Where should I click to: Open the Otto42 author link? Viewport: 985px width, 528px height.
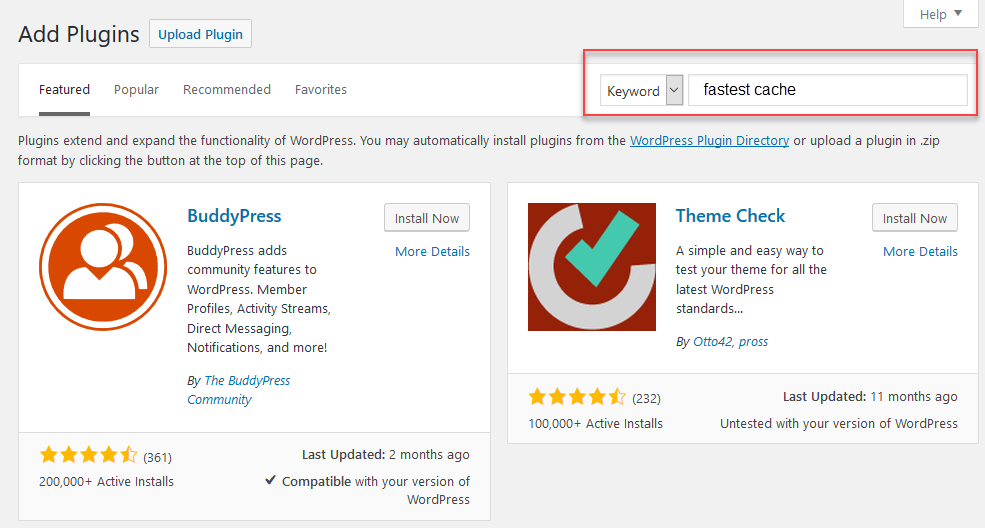tap(712, 342)
